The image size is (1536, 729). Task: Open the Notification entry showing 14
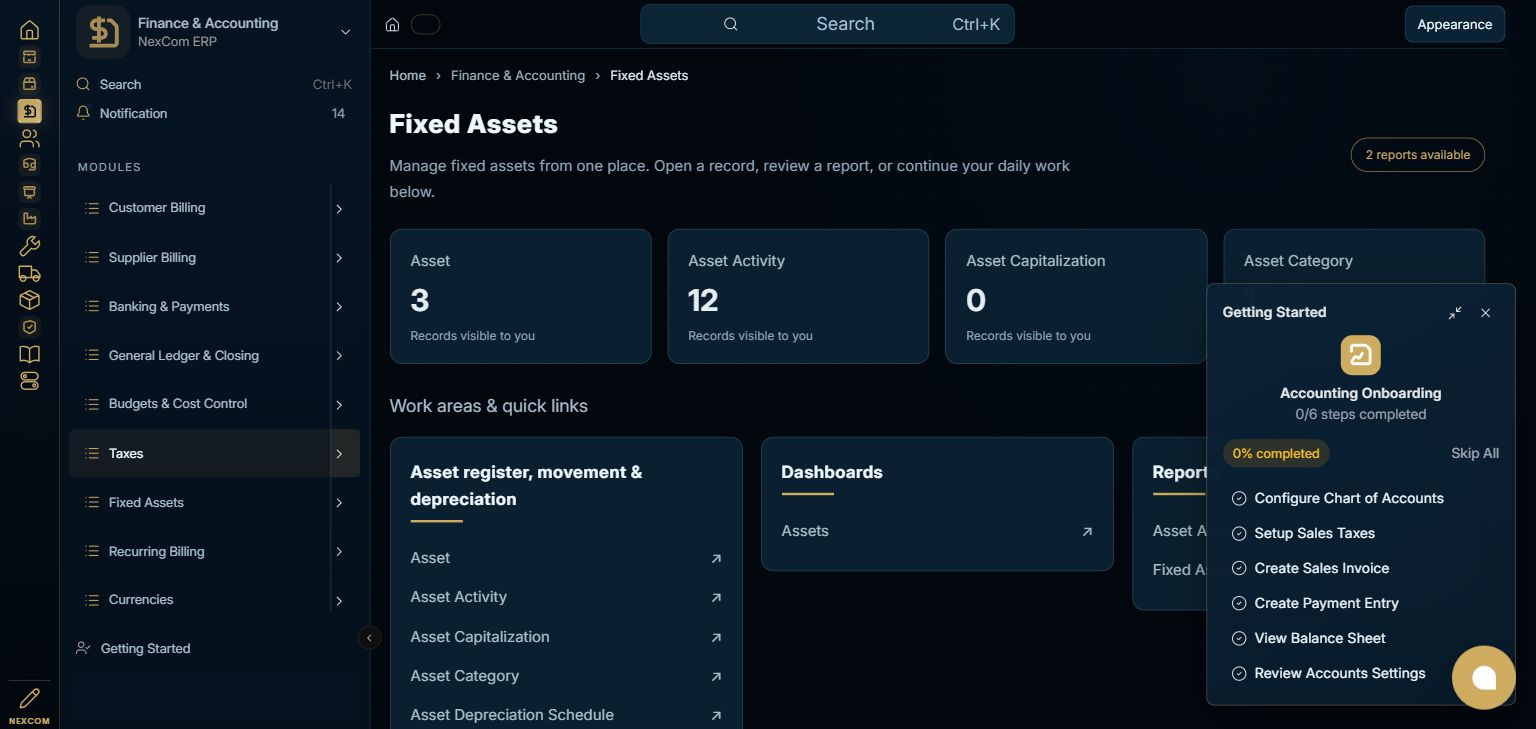click(214, 113)
